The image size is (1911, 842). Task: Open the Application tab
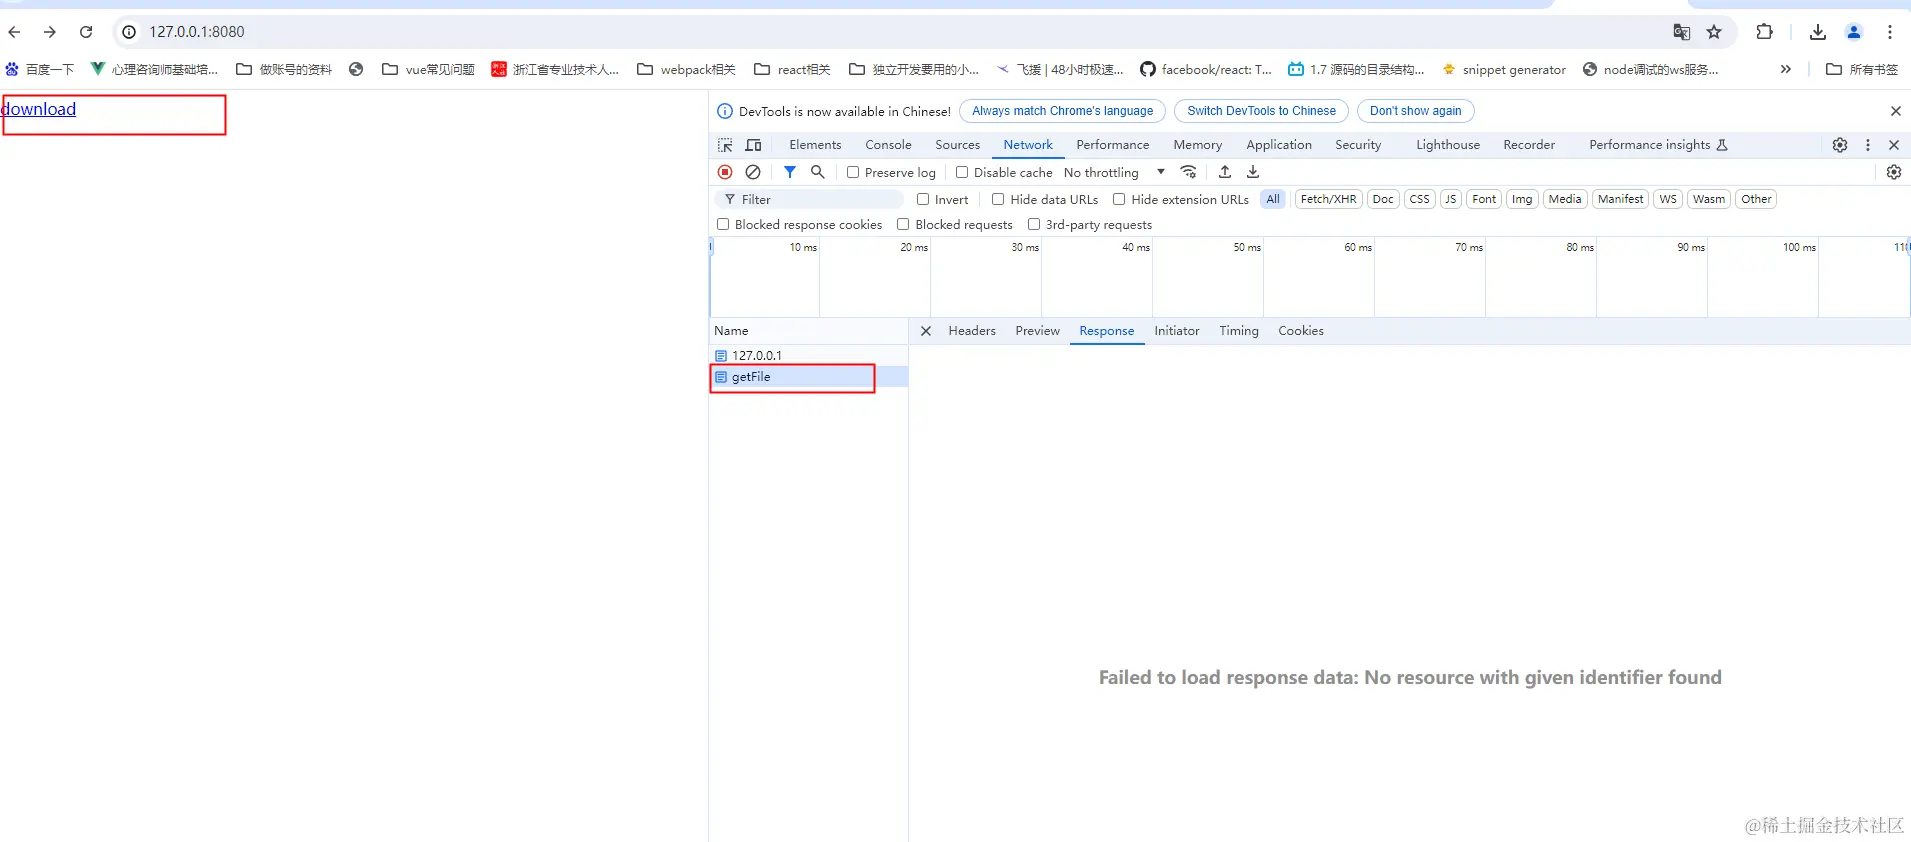tap(1279, 145)
